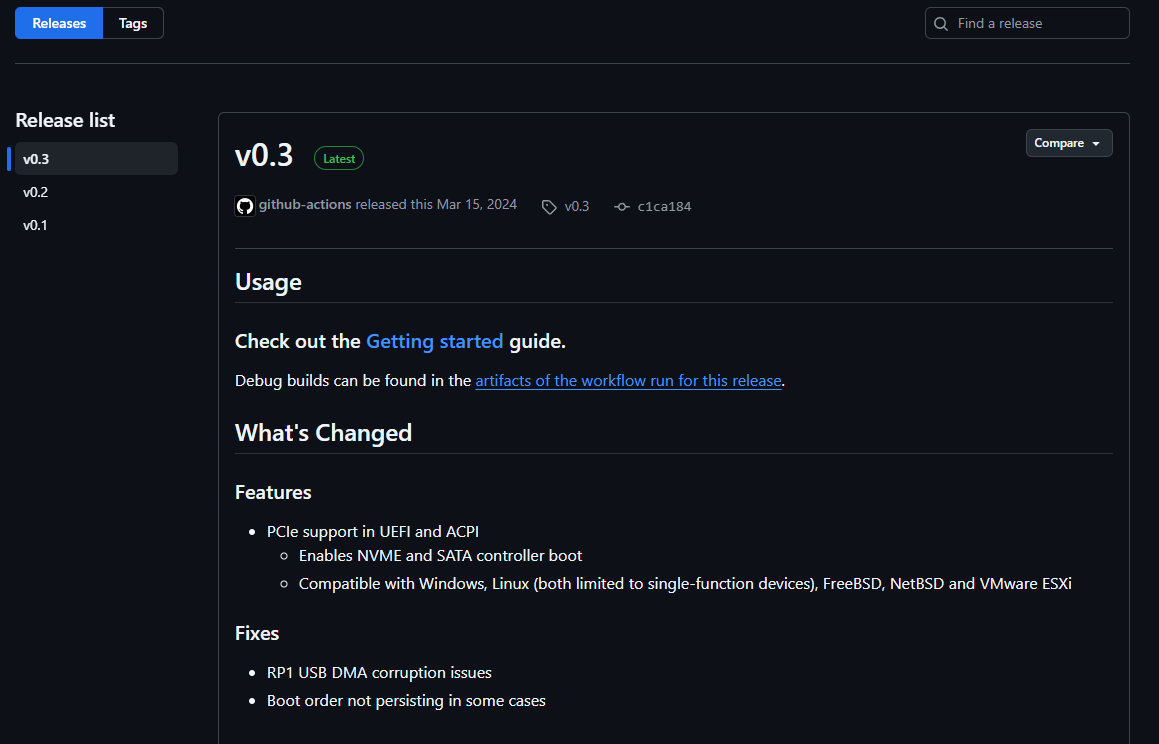Click the Latest badge
The image size is (1159, 744).
(x=339, y=158)
